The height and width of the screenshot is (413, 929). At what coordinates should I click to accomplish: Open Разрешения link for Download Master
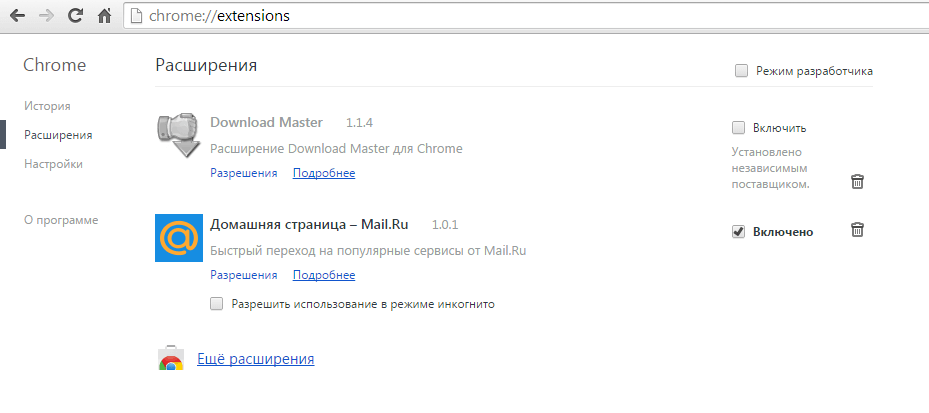(243, 173)
